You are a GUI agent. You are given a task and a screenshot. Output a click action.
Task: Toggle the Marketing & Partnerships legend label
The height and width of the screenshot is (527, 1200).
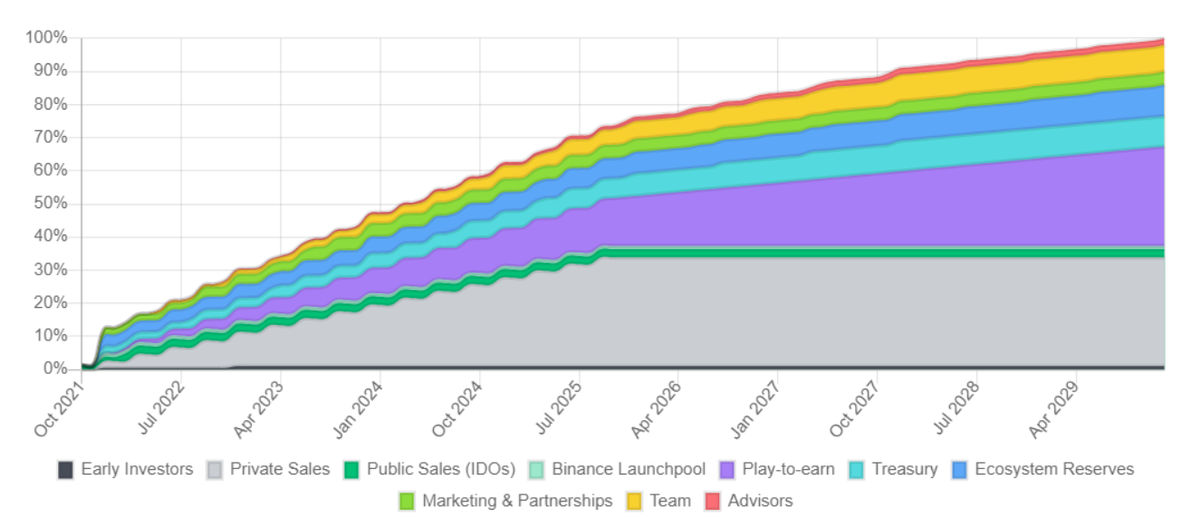click(517, 501)
